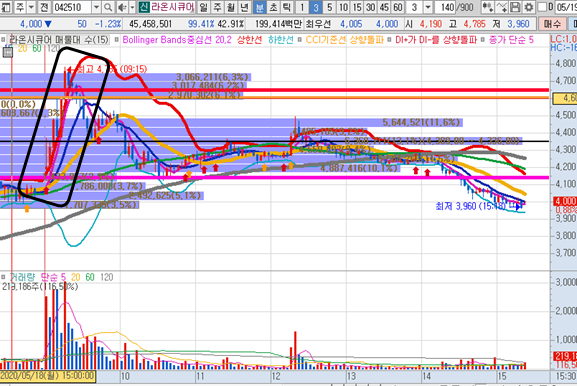Switch to yearly 년 chart period
This screenshot has height=386, width=577.
tap(244, 7)
